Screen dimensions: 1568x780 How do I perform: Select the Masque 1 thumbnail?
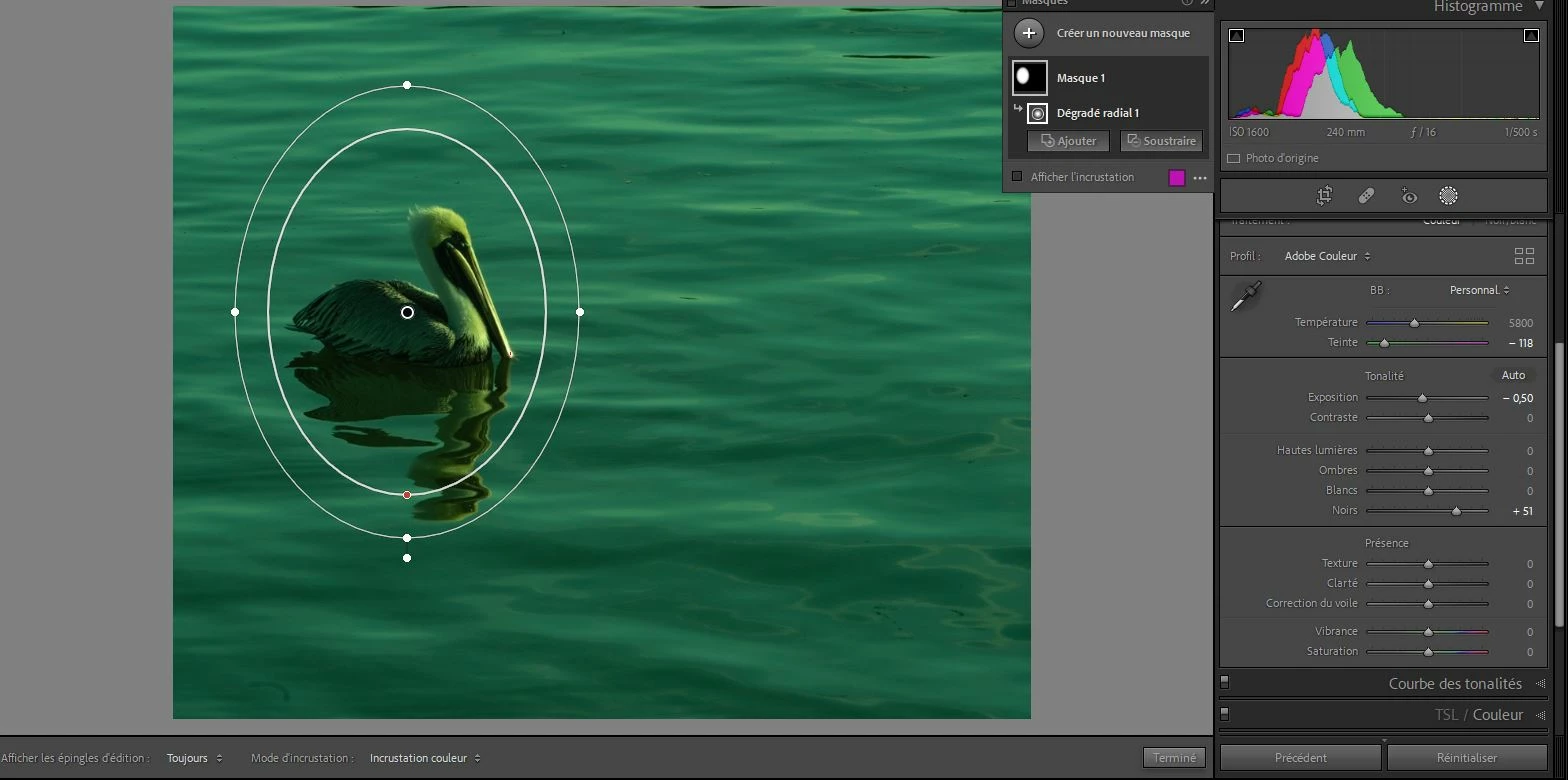[1030, 77]
